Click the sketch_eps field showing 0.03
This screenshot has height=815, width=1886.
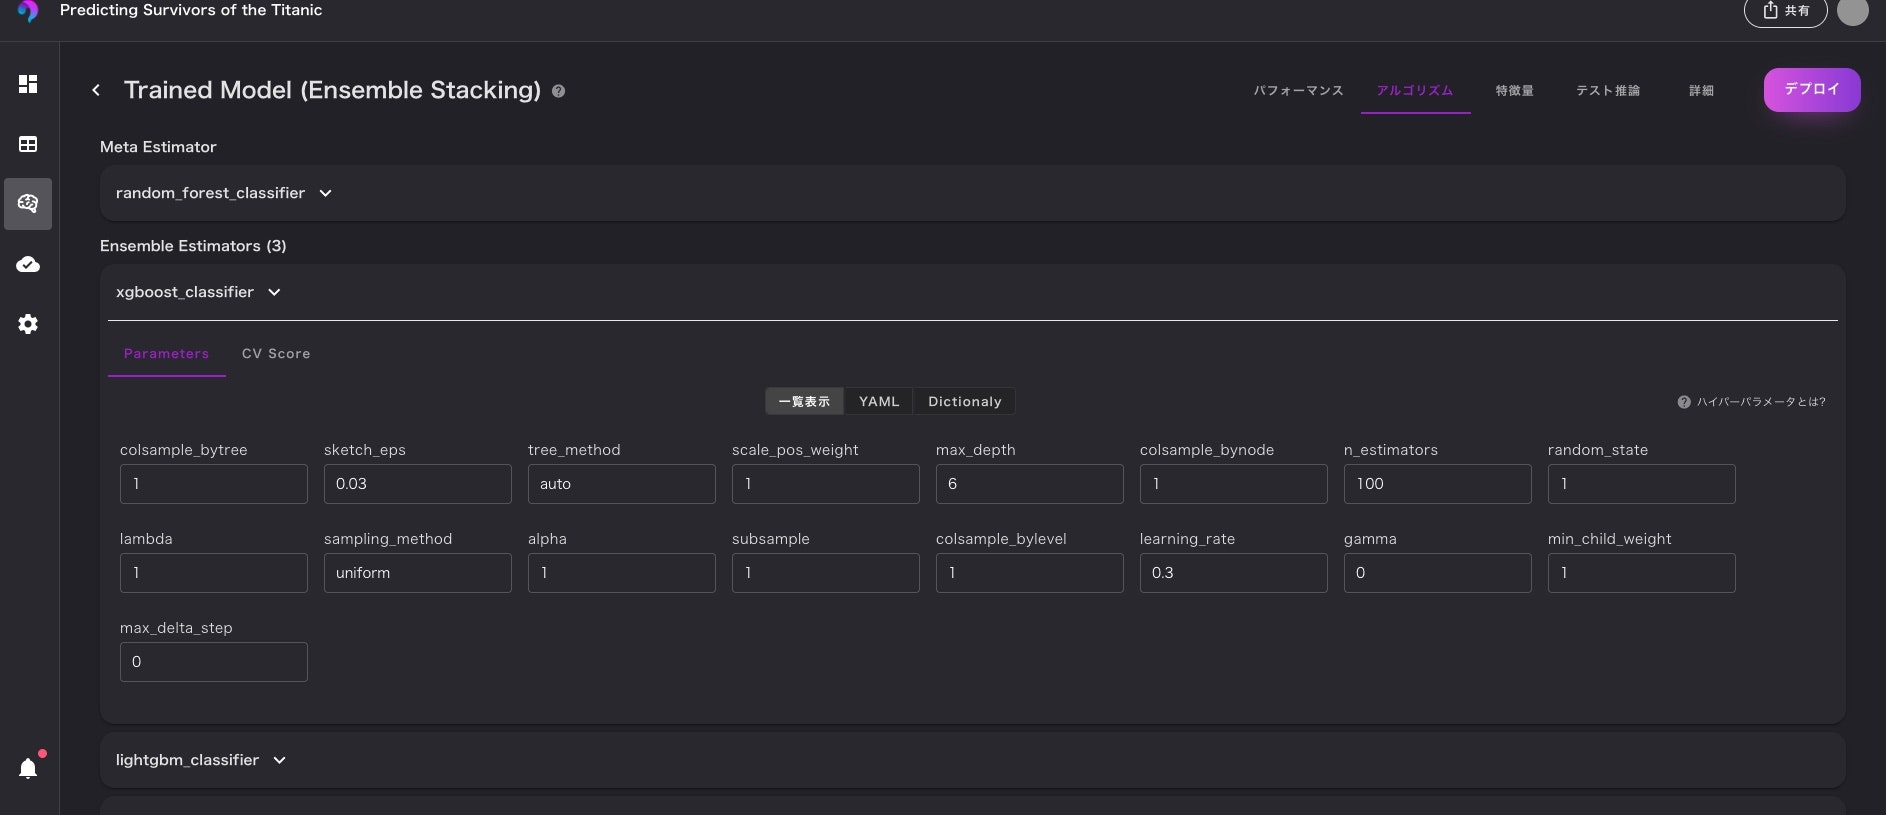[x=418, y=484]
